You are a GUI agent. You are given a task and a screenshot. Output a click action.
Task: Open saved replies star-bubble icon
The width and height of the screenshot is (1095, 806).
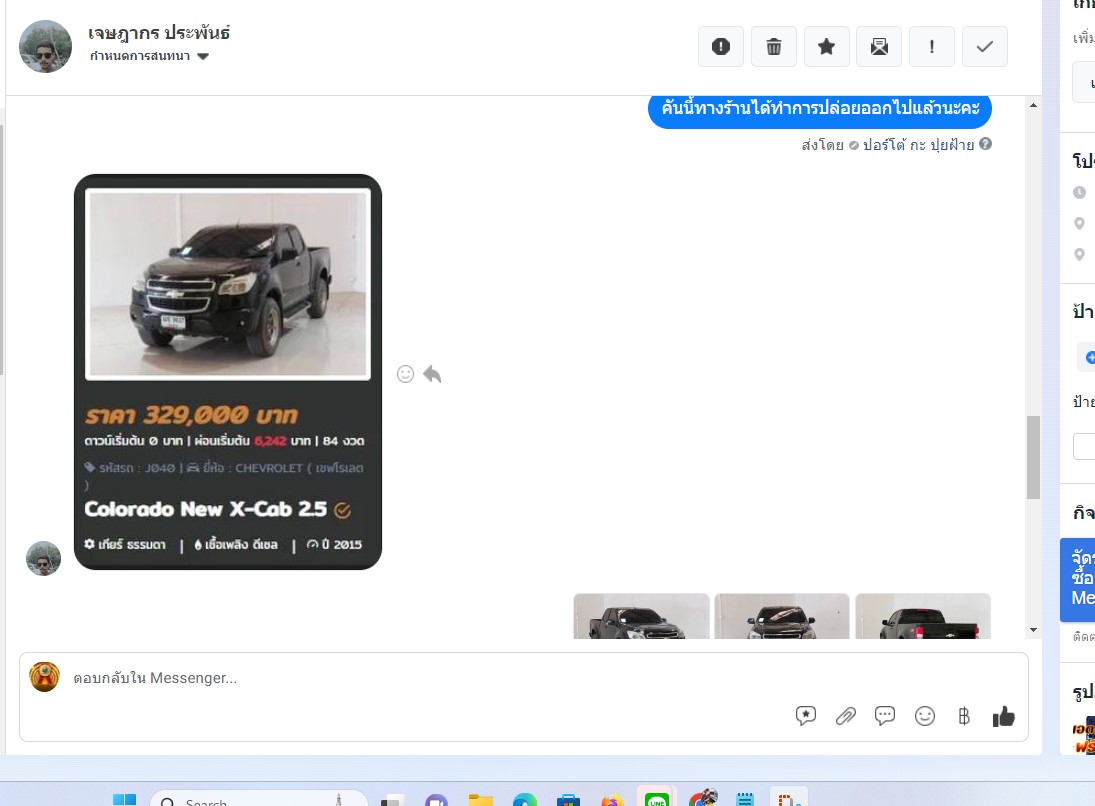point(806,716)
